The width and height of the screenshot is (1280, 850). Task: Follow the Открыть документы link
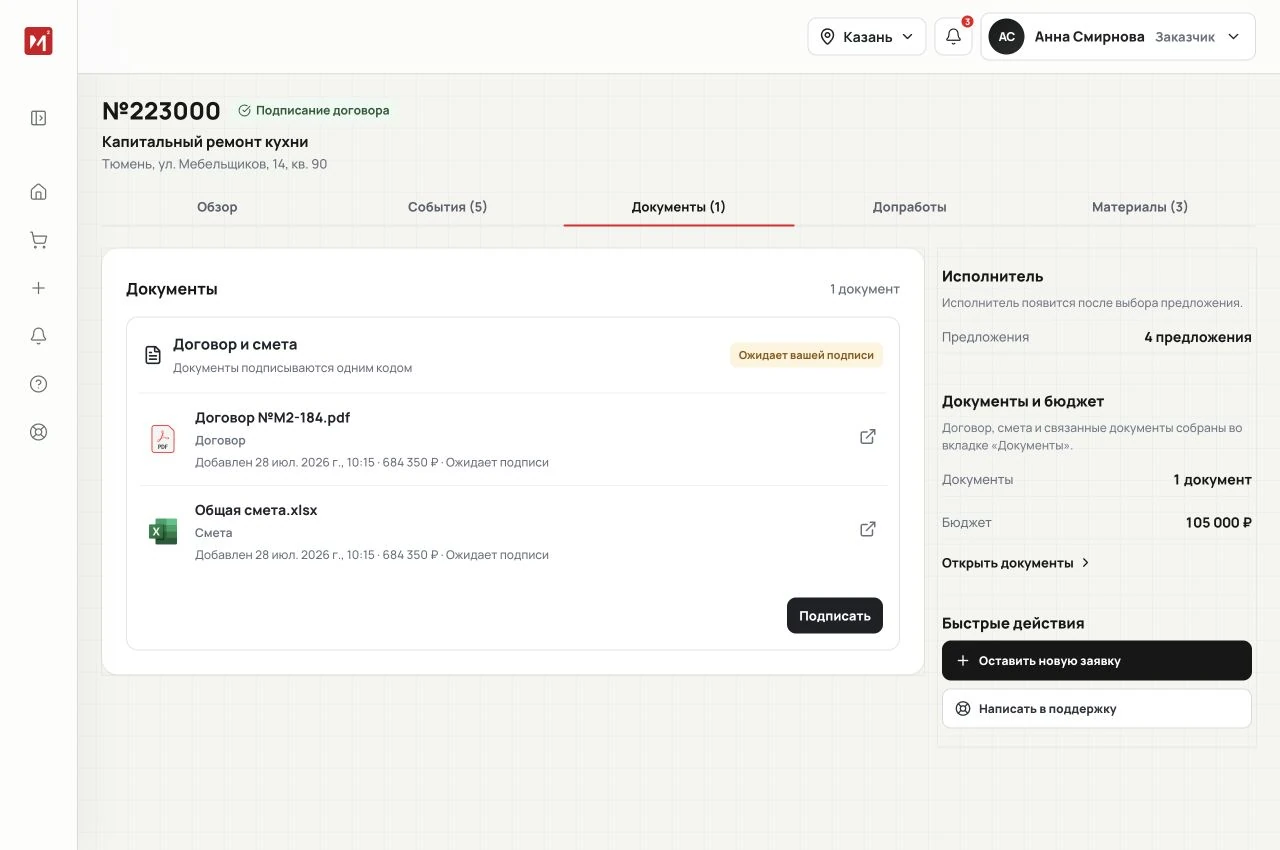pos(1016,563)
